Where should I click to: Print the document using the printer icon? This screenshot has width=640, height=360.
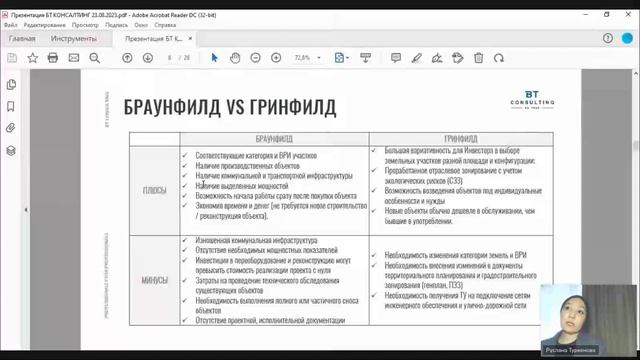point(53,58)
